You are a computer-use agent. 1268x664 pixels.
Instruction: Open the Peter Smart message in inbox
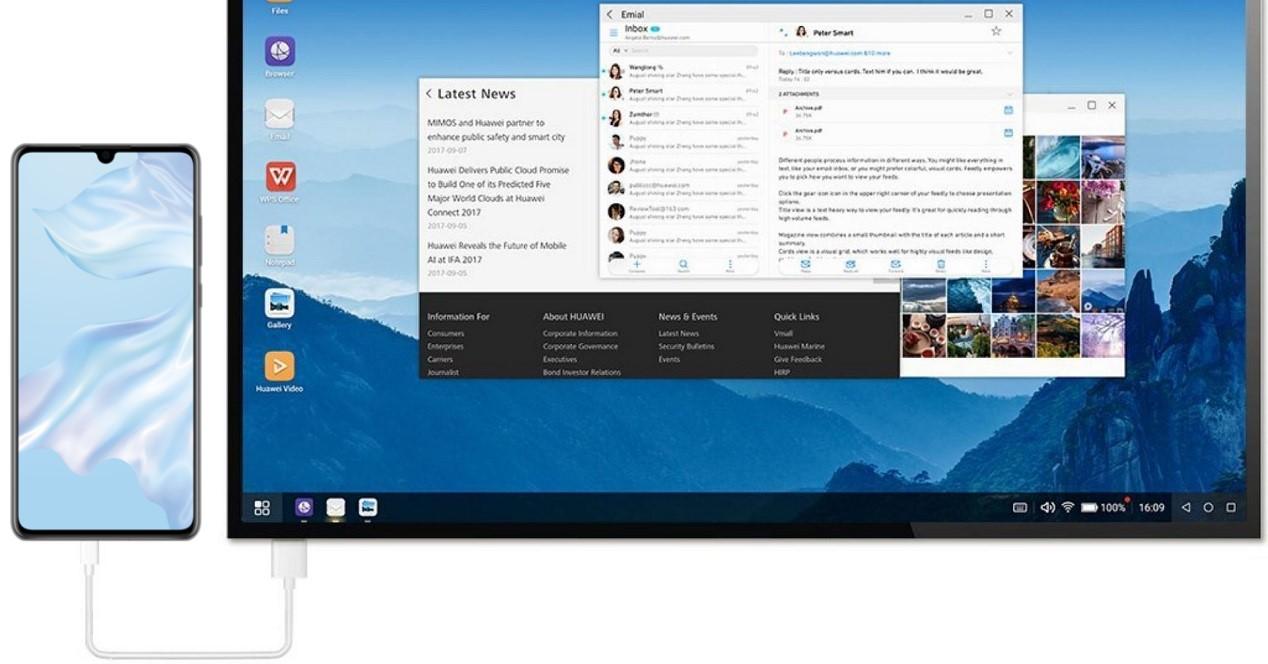coord(681,93)
